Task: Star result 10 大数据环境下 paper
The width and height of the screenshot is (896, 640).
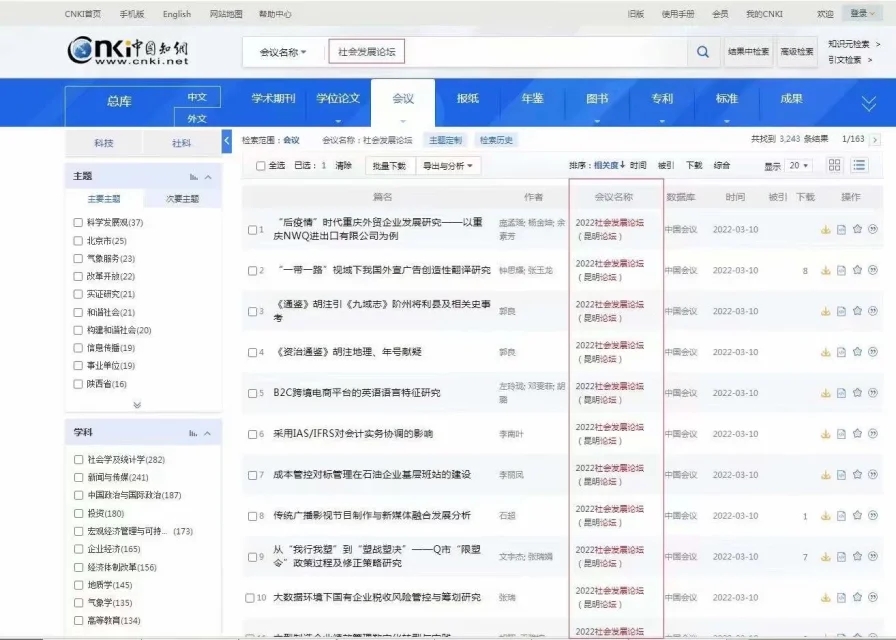Action: pos(857,597)
